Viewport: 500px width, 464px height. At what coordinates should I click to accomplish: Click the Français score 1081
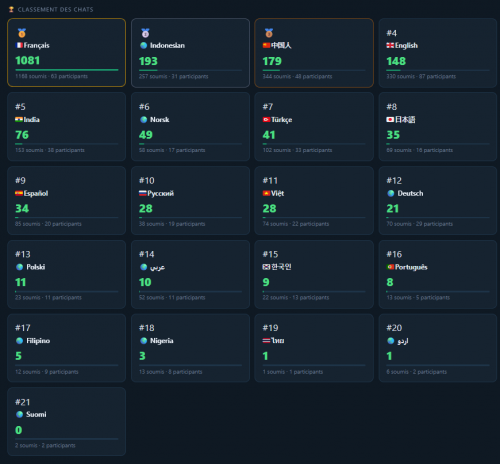point(28,60)
